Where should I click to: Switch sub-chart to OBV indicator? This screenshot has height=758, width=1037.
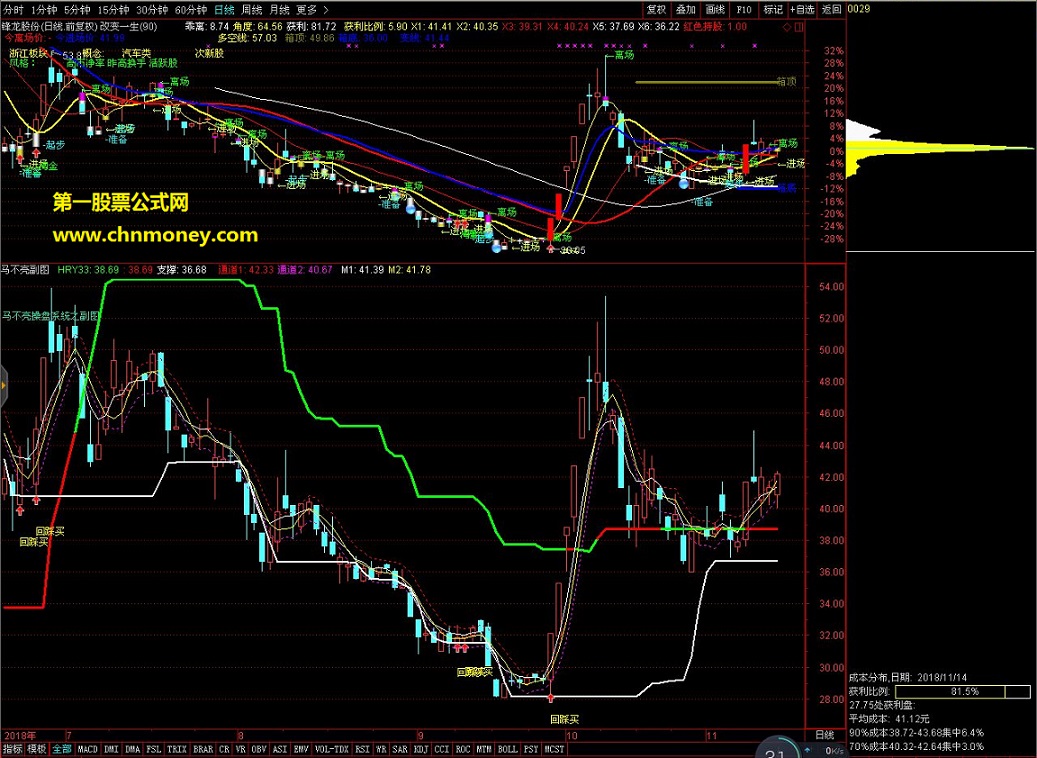(259, 749)
